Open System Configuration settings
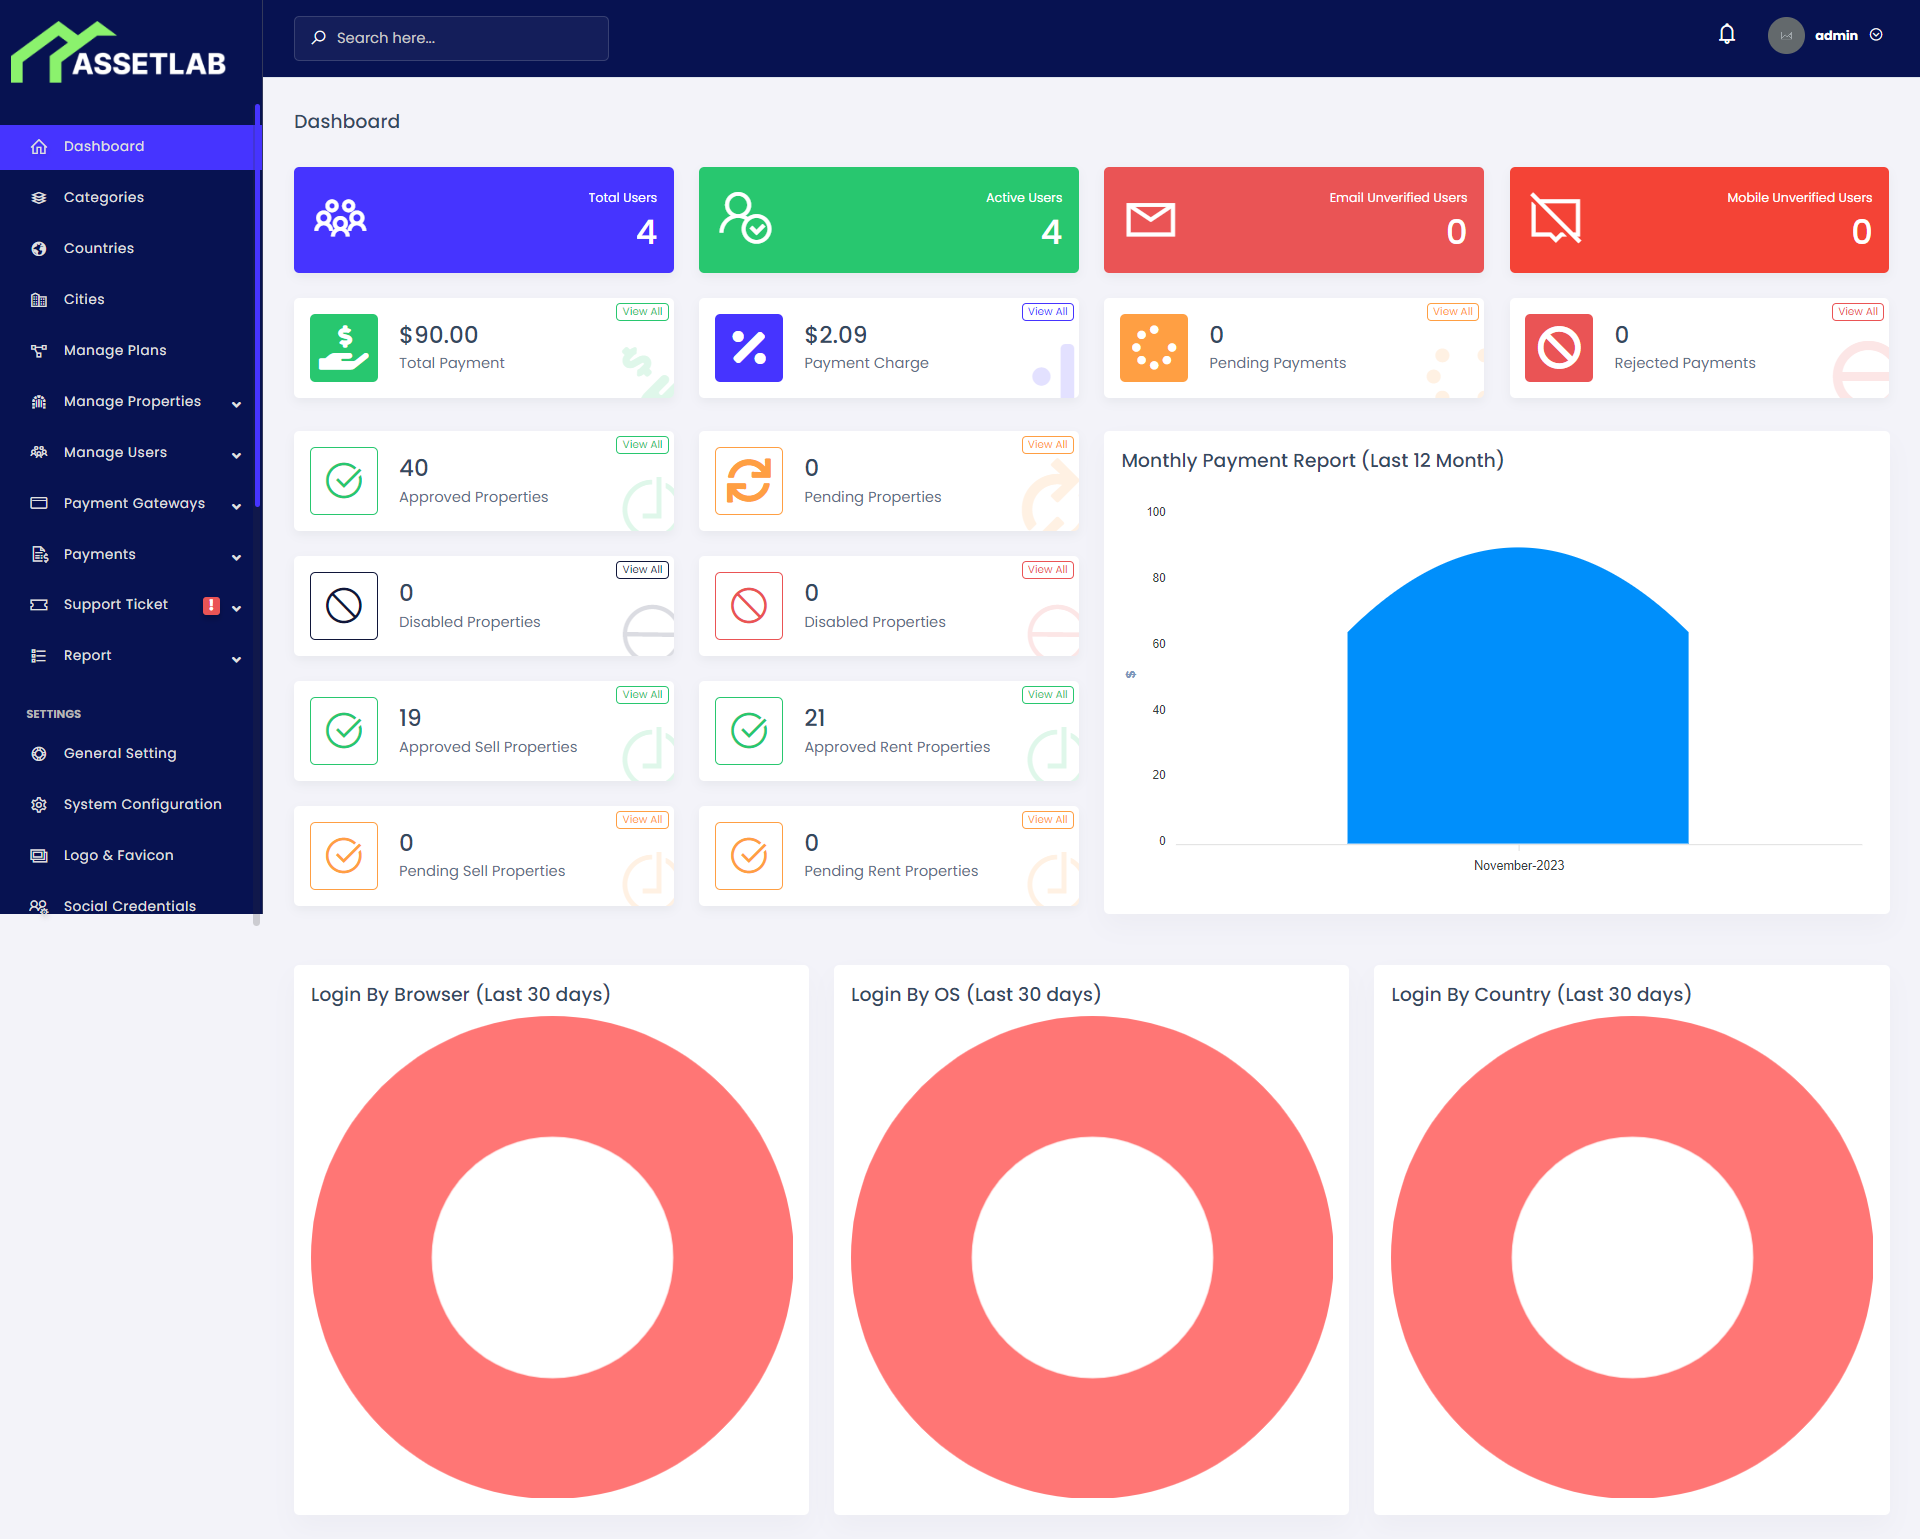Image resolution: width=1920 pixels, height=1539 pixels. pos(142,804)
